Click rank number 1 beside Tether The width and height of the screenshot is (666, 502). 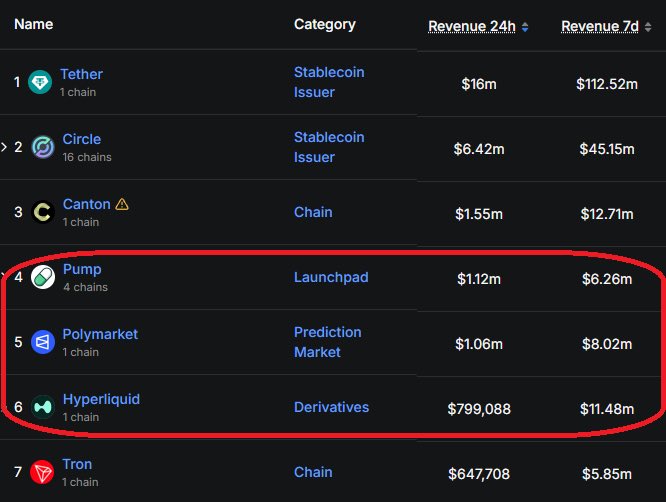pyautogui.click(x=17, y=82)
